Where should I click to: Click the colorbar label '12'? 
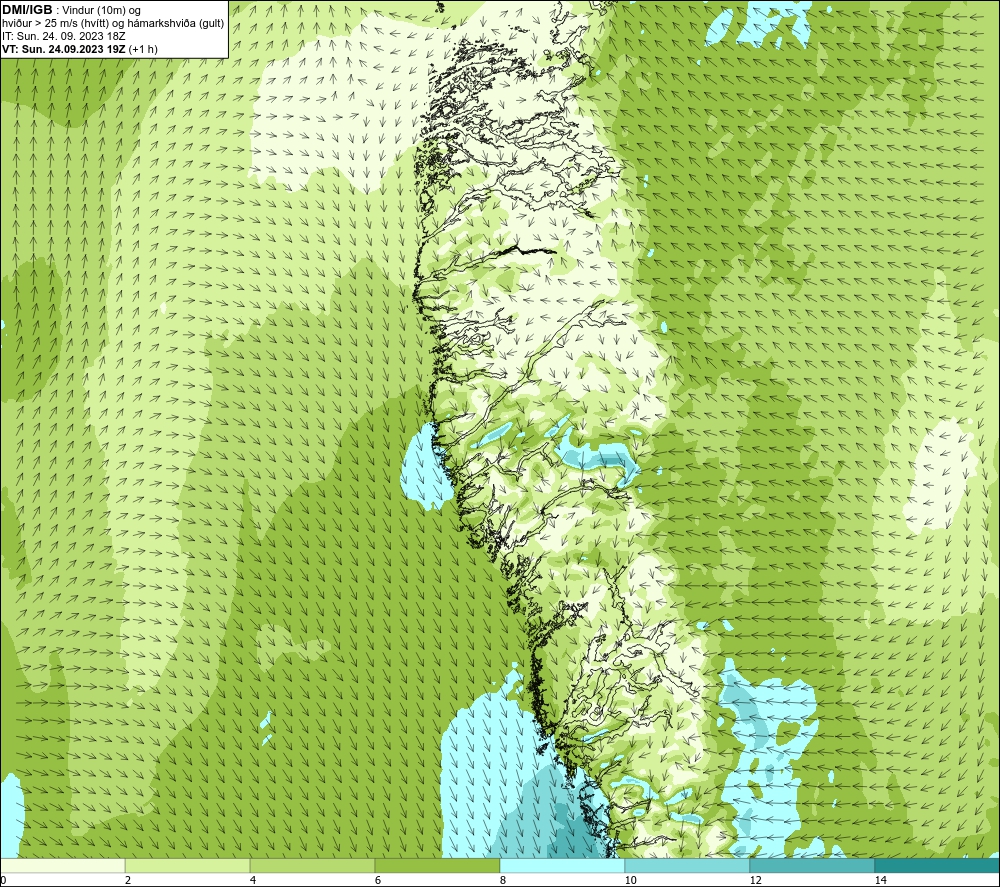tap(755, 881)
